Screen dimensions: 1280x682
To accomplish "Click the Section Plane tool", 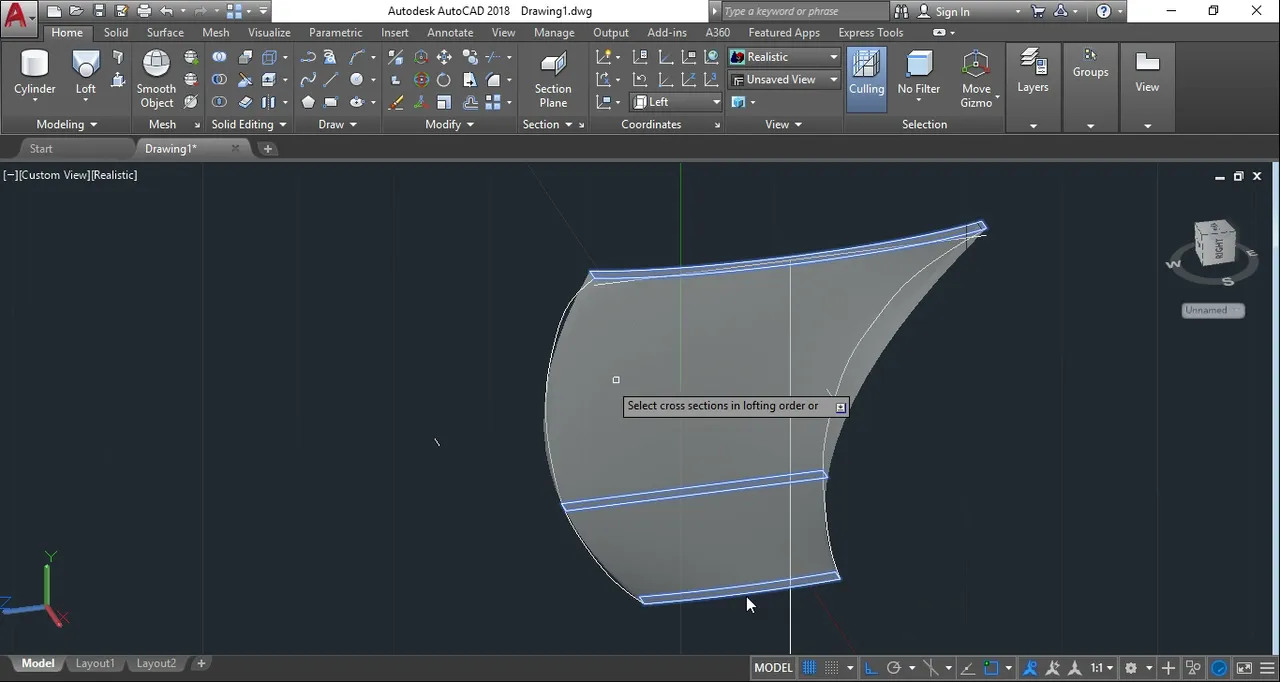I will tap(553, 78).
